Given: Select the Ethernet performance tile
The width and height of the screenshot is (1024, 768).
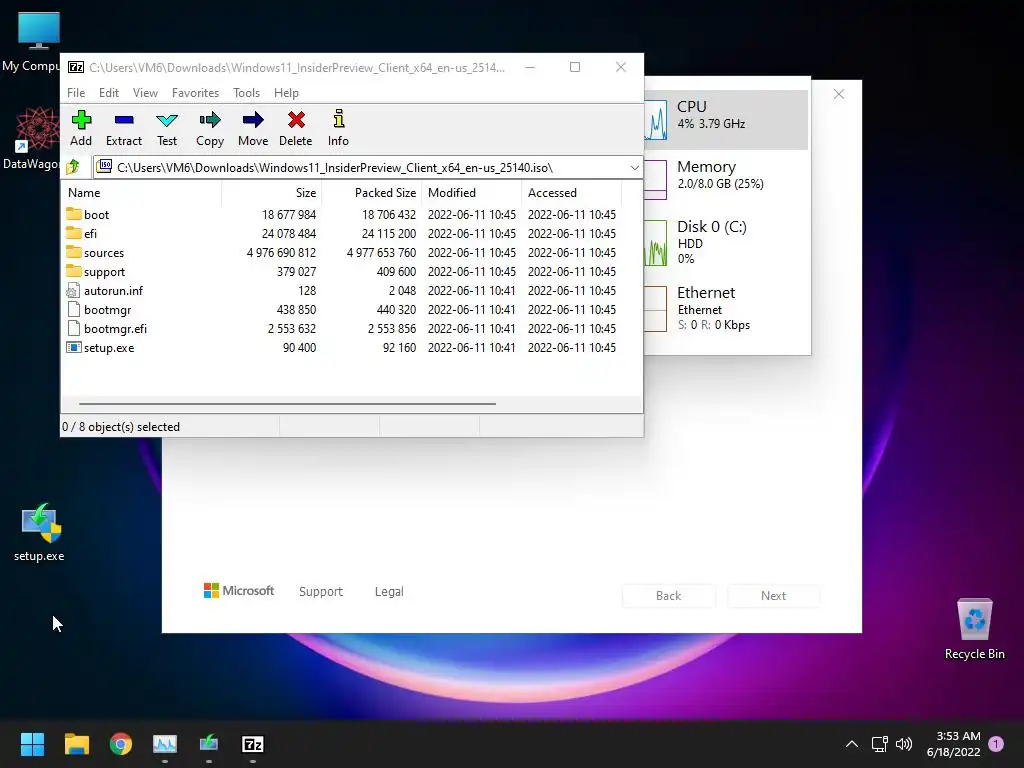Looking at the screenshot, I should (726, 308).
